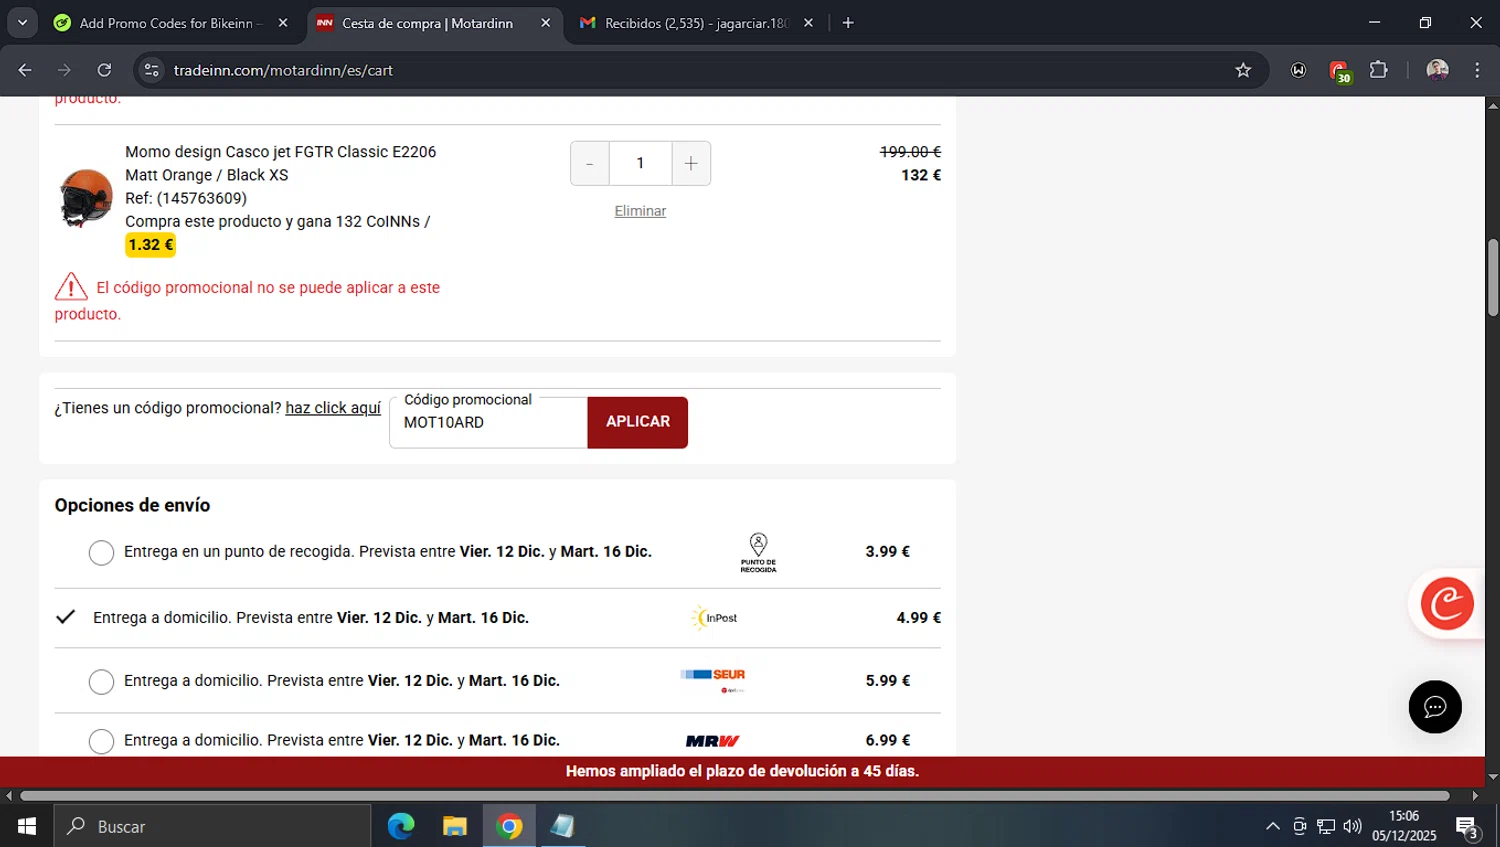Click the MRW carrier logo
The image size is (1500, 847).
[x=712, y=741]
